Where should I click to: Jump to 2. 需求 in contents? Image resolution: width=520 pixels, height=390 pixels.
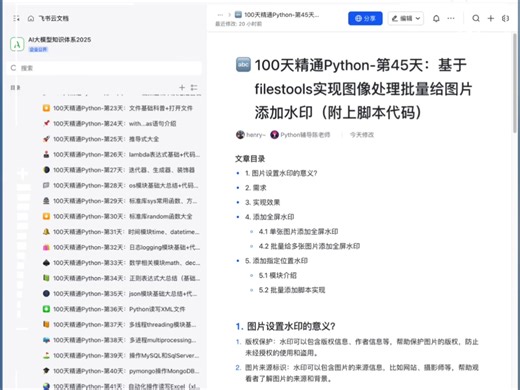click(256, 188)
